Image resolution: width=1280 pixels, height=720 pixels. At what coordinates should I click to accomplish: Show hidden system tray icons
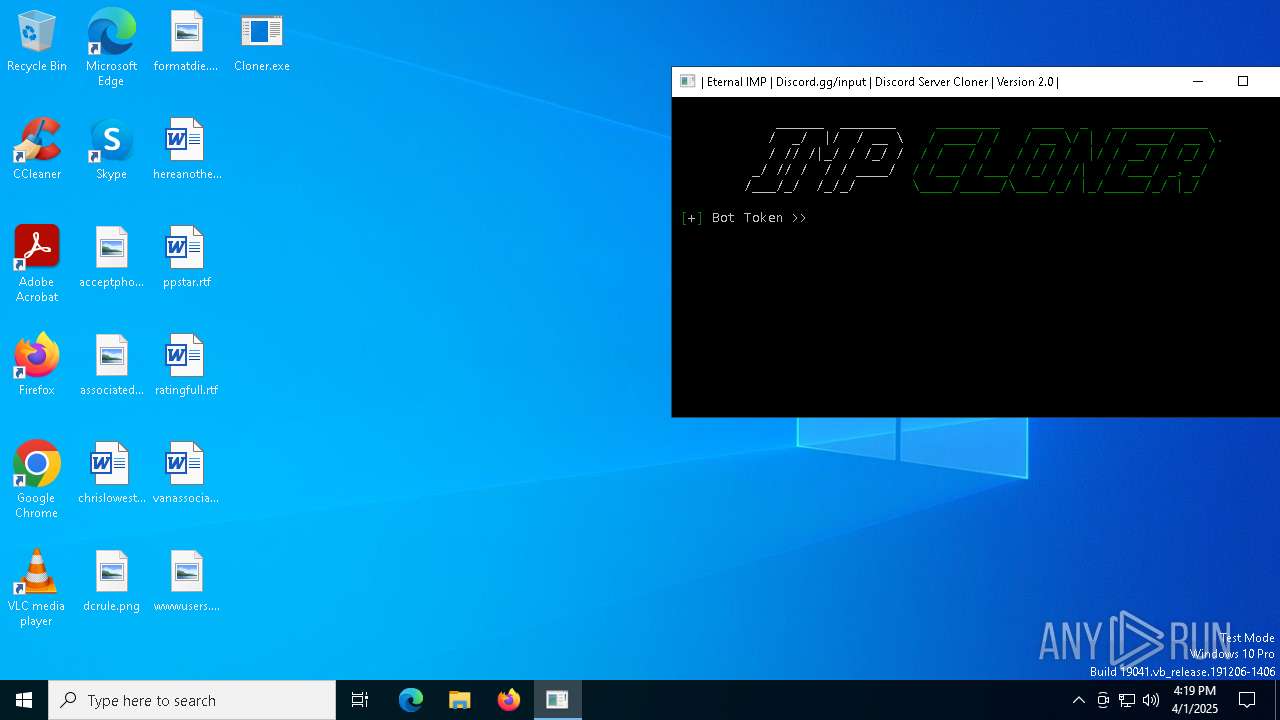pos(1078,700)
